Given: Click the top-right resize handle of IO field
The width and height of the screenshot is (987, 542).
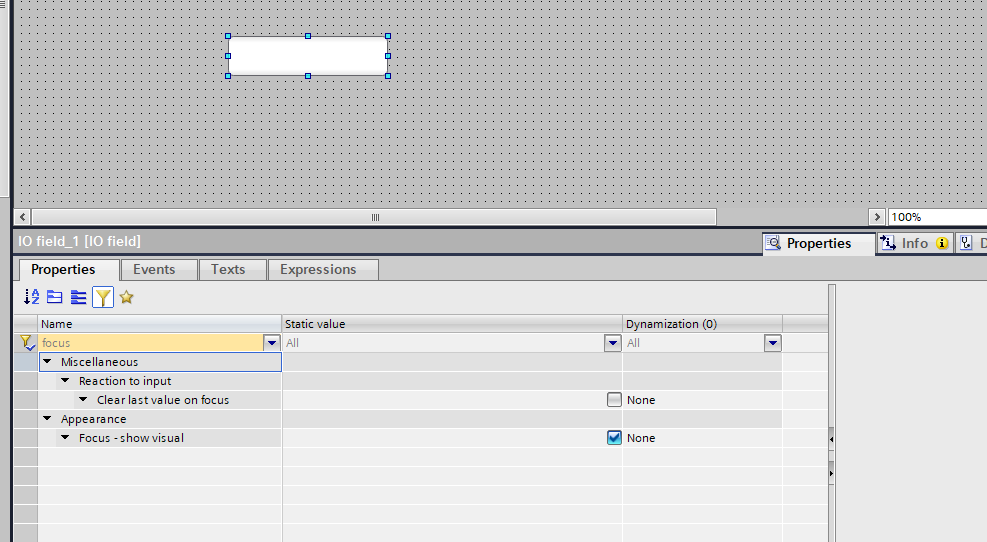Looking at the screenshot, I should point(388,37).
